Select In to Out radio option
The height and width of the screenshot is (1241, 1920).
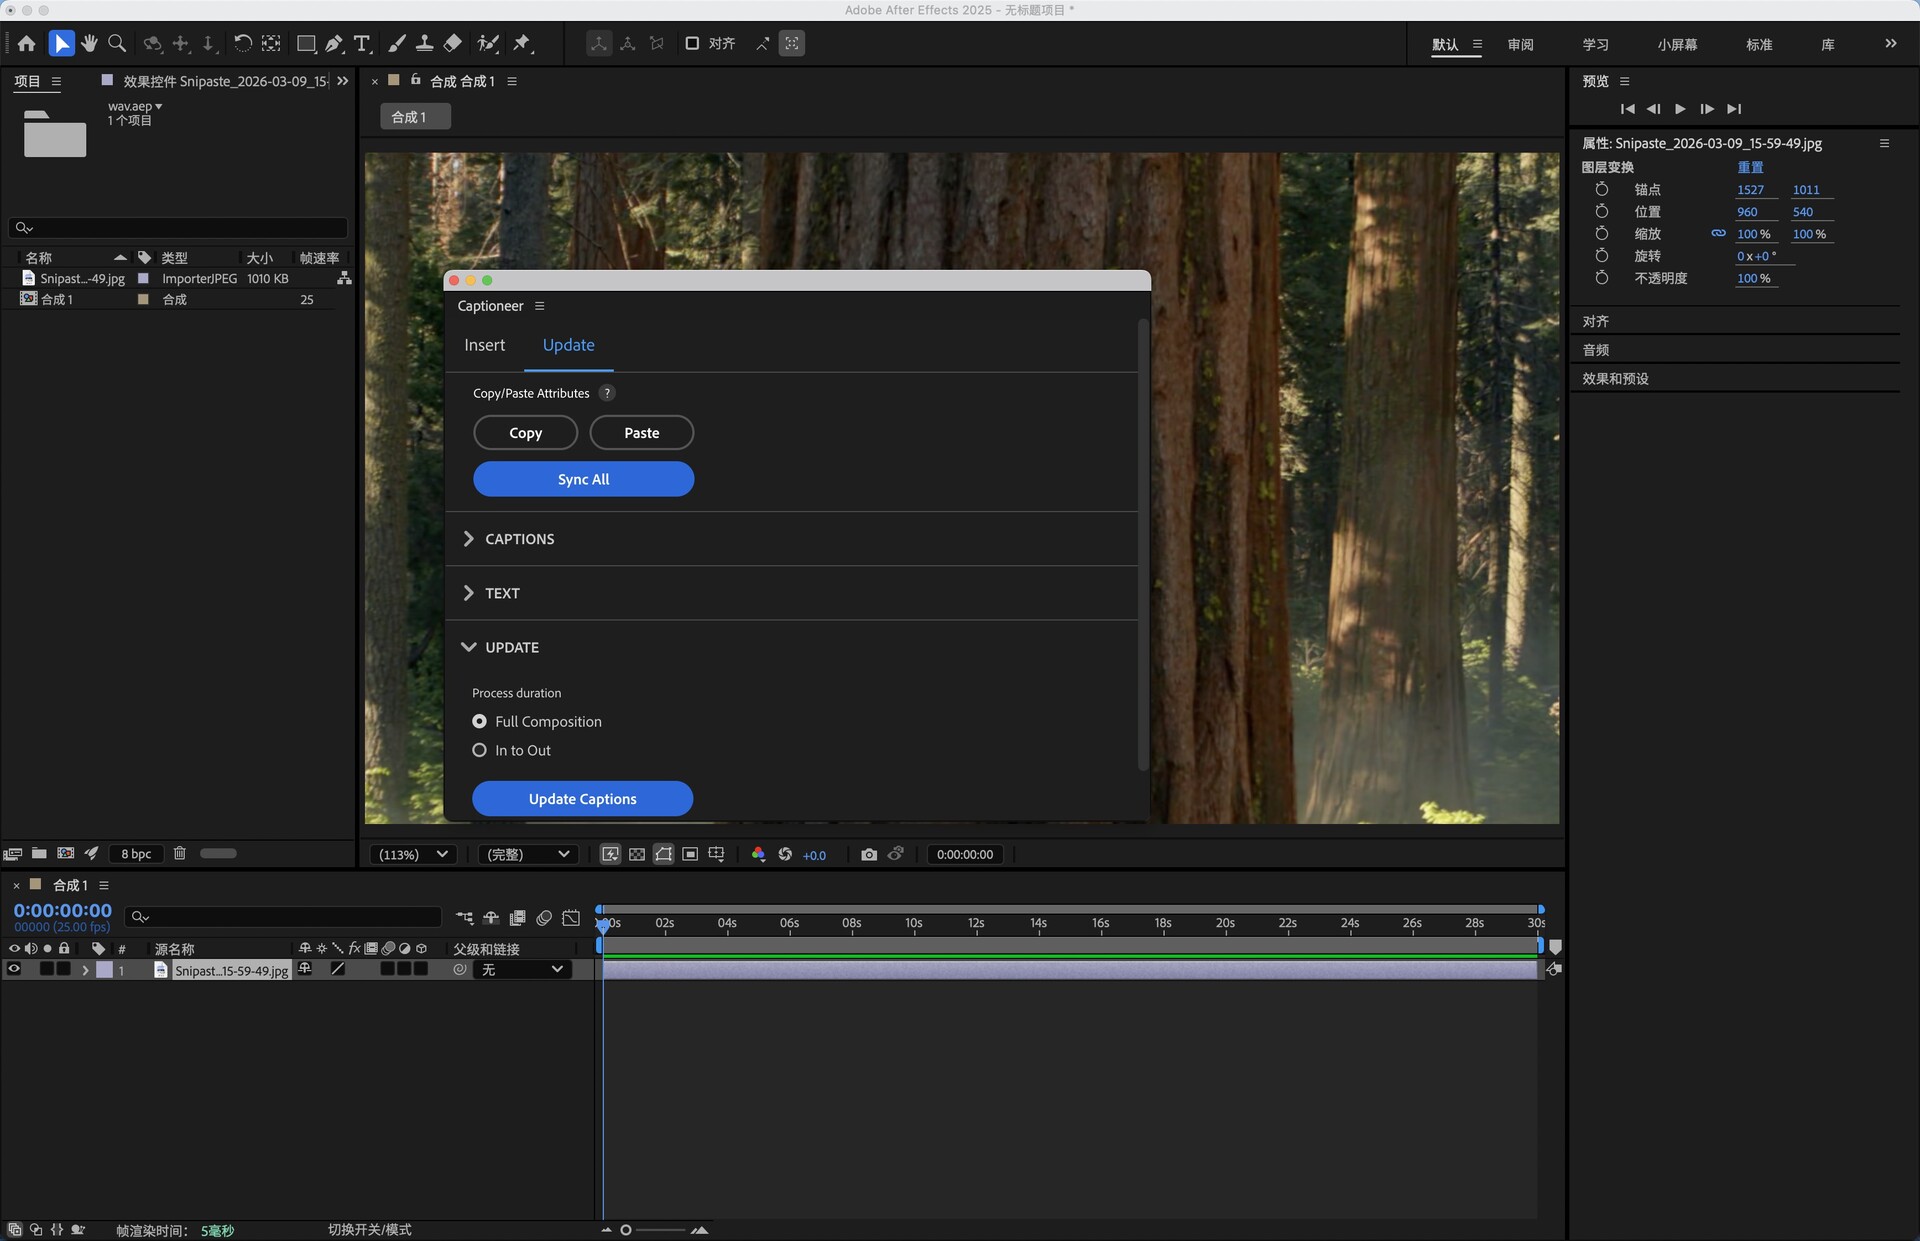coord(480,750)
